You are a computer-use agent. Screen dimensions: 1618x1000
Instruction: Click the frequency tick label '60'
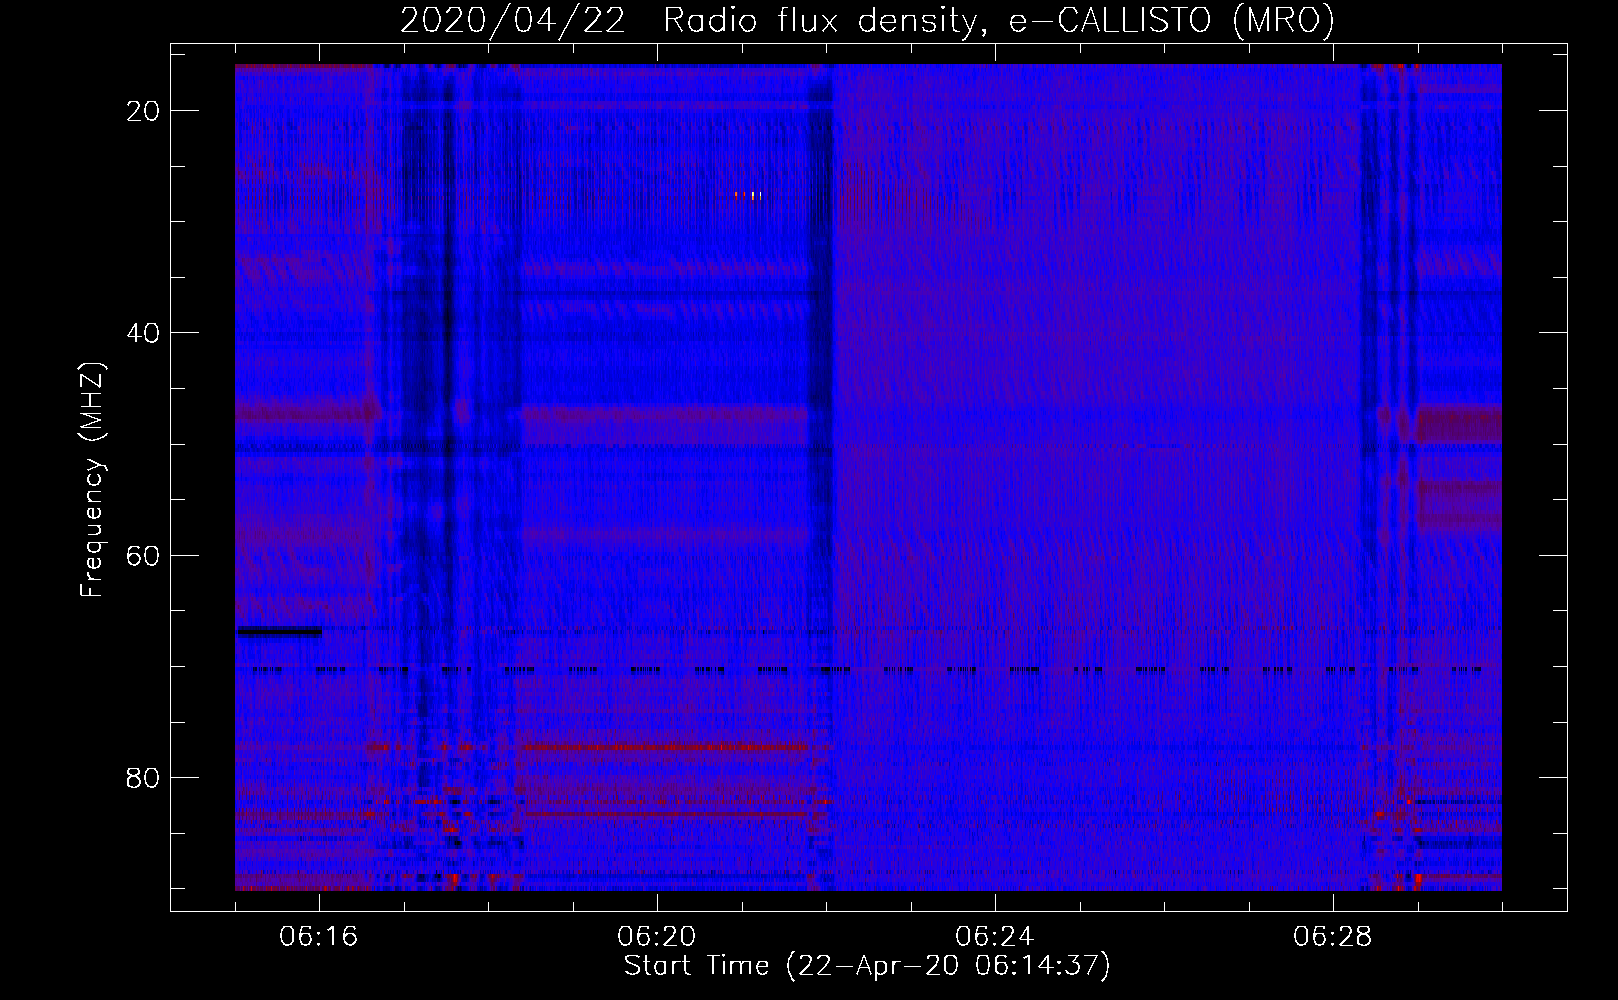(x=144, y=555)
